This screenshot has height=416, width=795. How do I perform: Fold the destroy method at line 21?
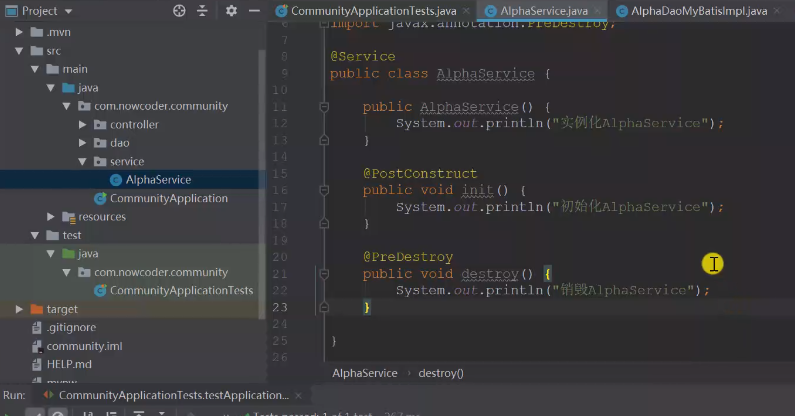click(324, 274)
